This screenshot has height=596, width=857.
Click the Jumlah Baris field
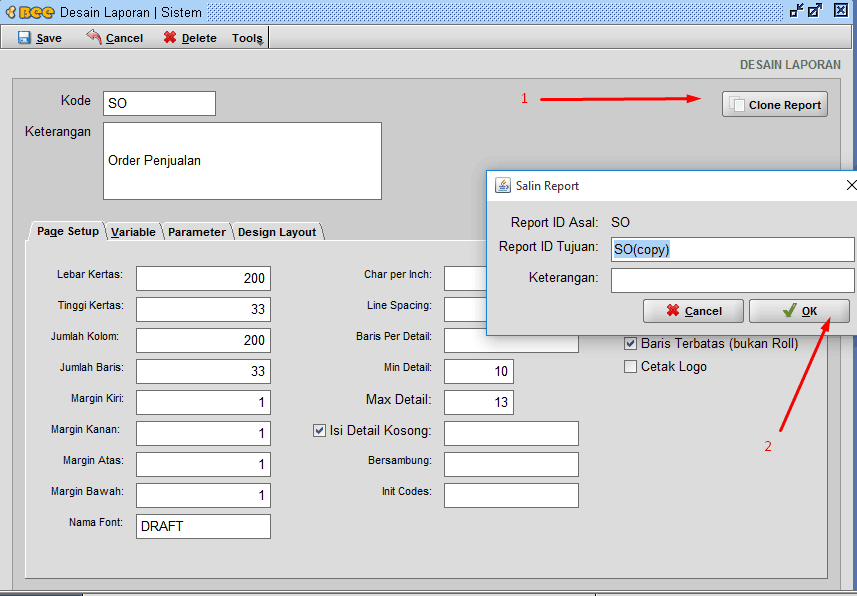(203, 371)
